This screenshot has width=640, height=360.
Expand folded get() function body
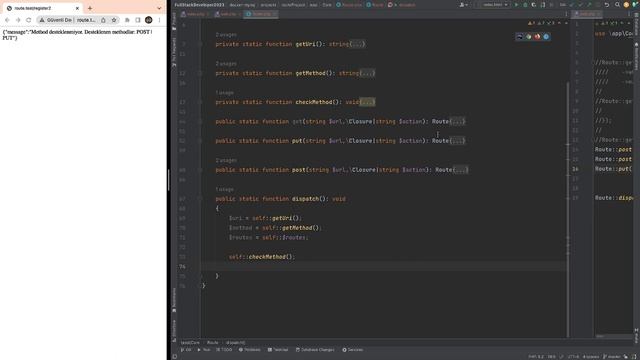(x=458, y=122)
